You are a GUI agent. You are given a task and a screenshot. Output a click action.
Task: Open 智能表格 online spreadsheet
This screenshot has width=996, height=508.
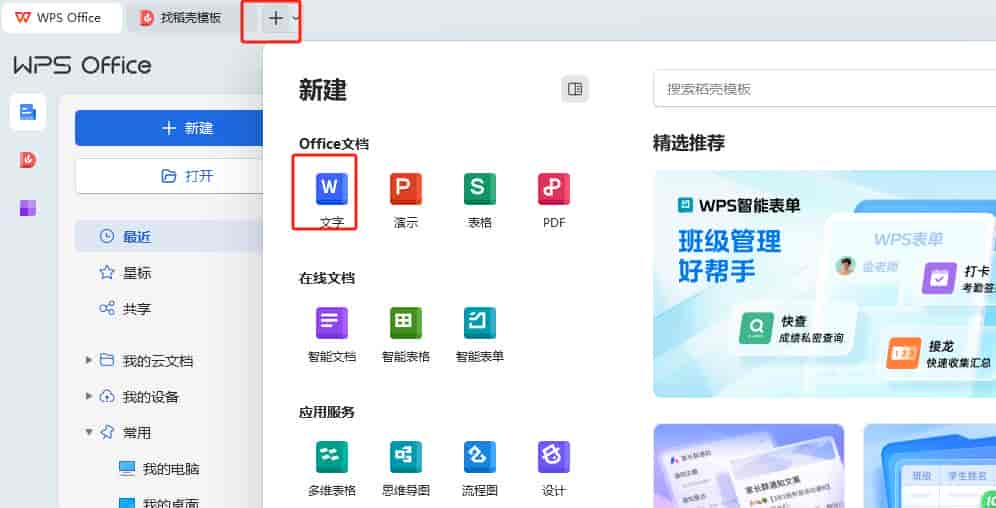coord(406,333)
